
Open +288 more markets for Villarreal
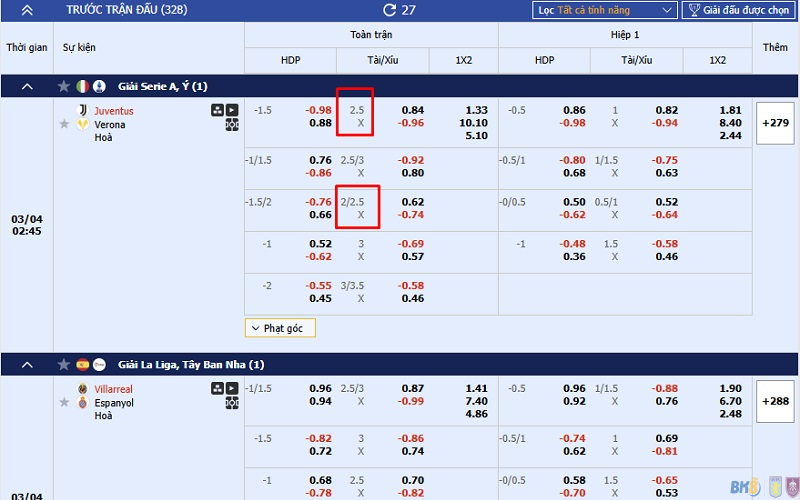[775, 401]
